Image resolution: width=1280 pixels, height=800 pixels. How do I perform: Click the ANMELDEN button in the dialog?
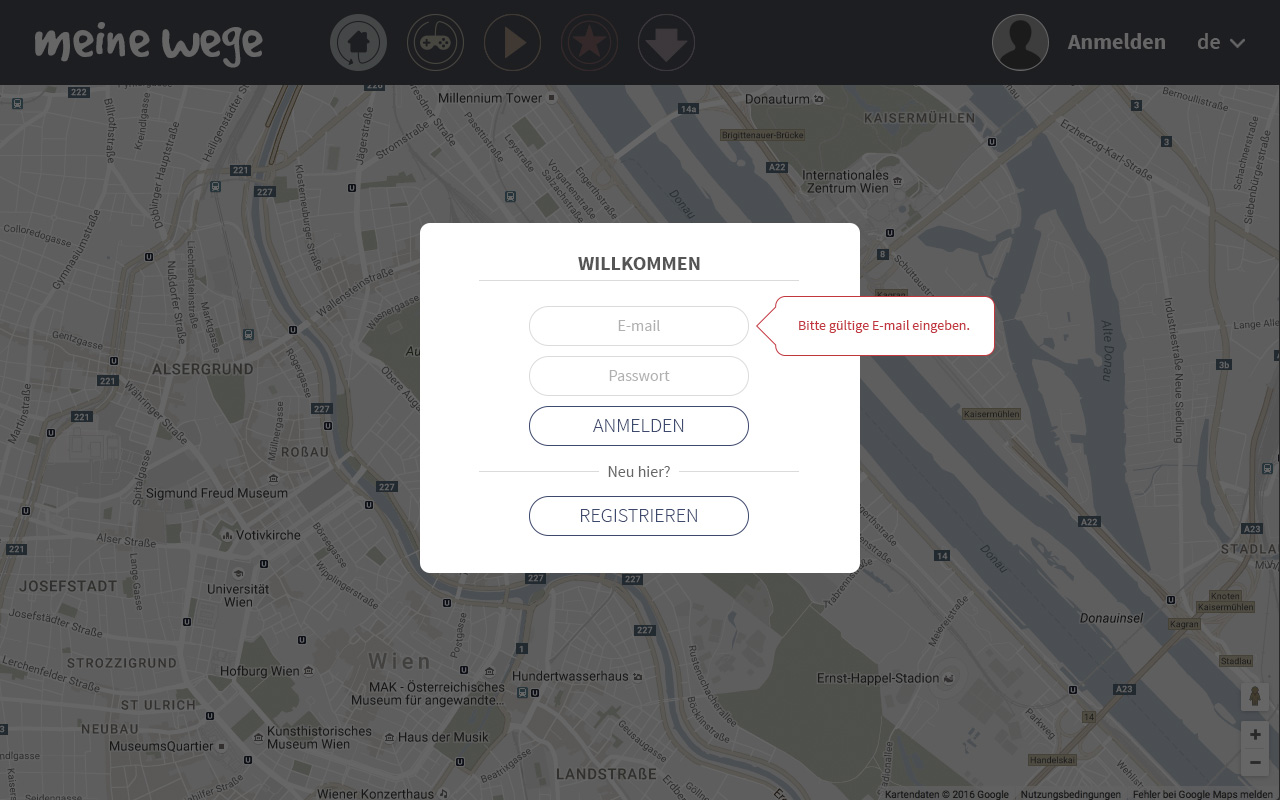pos(639,426)
